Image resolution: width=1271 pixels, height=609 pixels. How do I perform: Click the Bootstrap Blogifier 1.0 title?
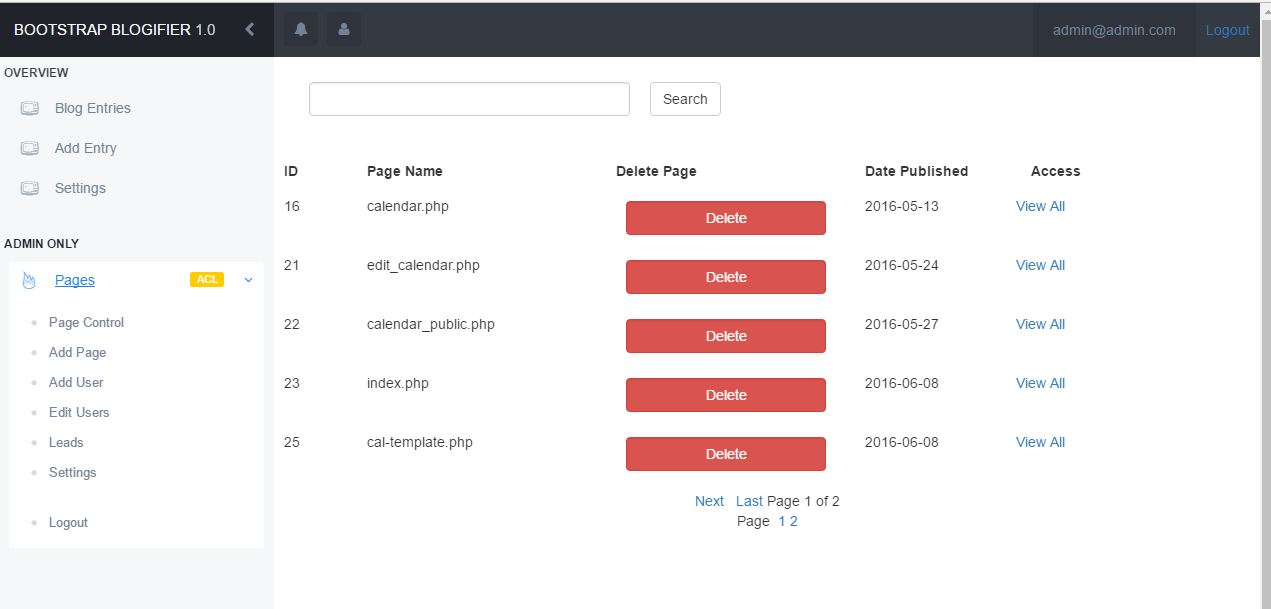(x=115, y=30)
